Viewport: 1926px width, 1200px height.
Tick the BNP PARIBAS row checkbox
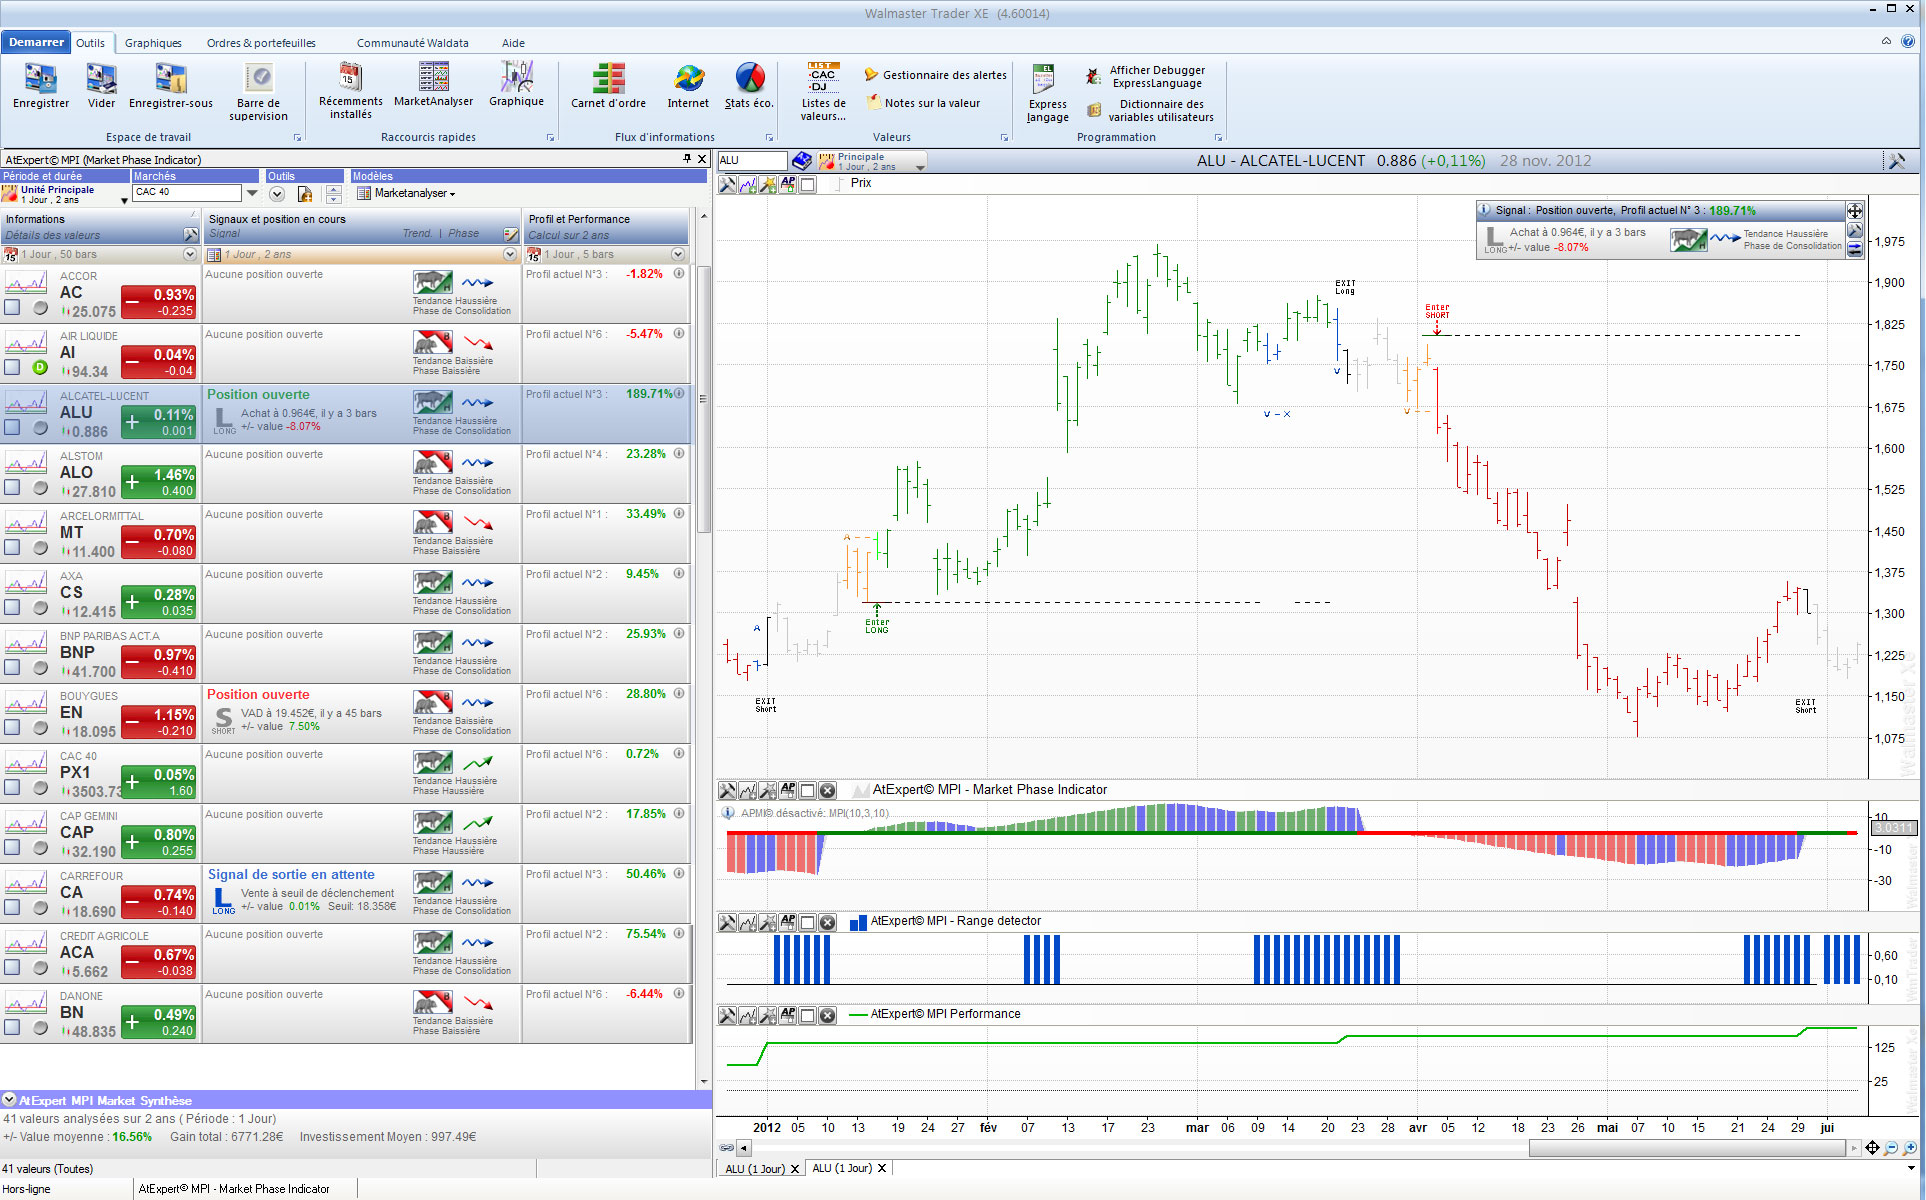pos(12,667)
